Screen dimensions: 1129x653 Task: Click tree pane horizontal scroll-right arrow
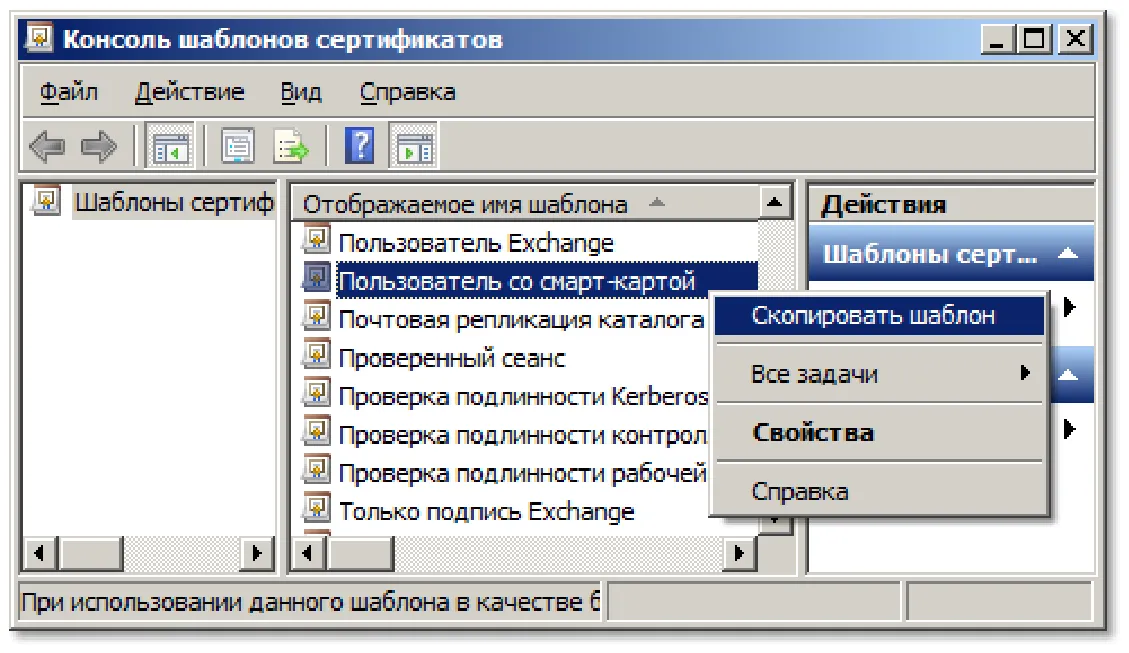[x=257, y=553]
